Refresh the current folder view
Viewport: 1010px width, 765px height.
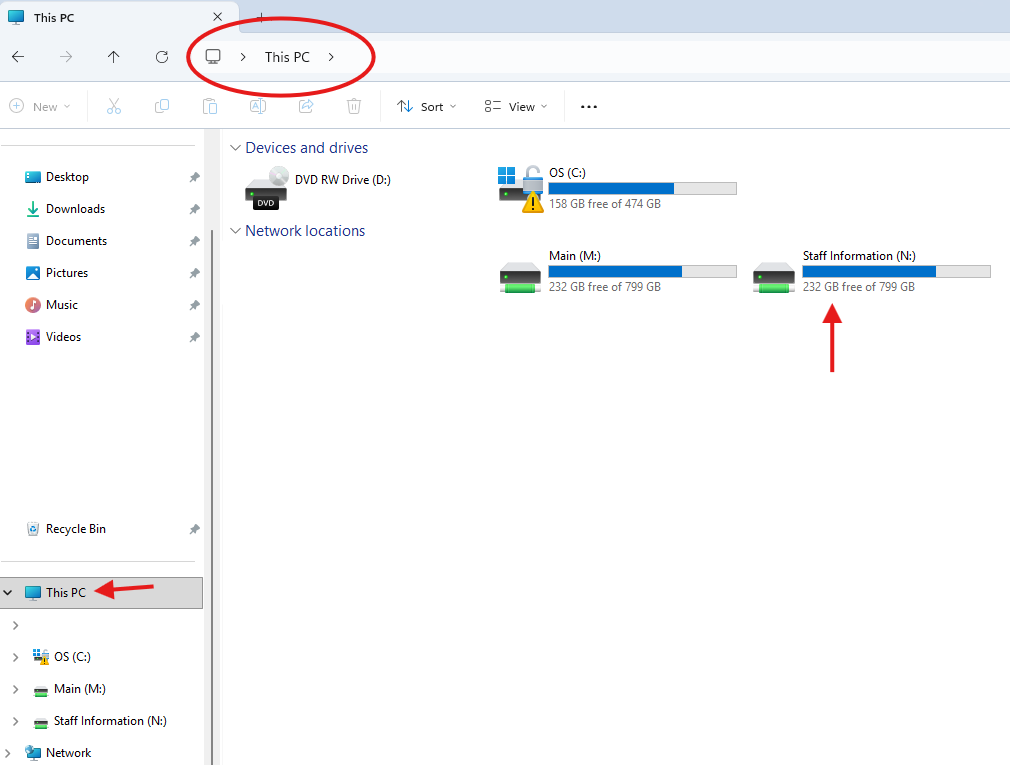click(x=162, y=57)
